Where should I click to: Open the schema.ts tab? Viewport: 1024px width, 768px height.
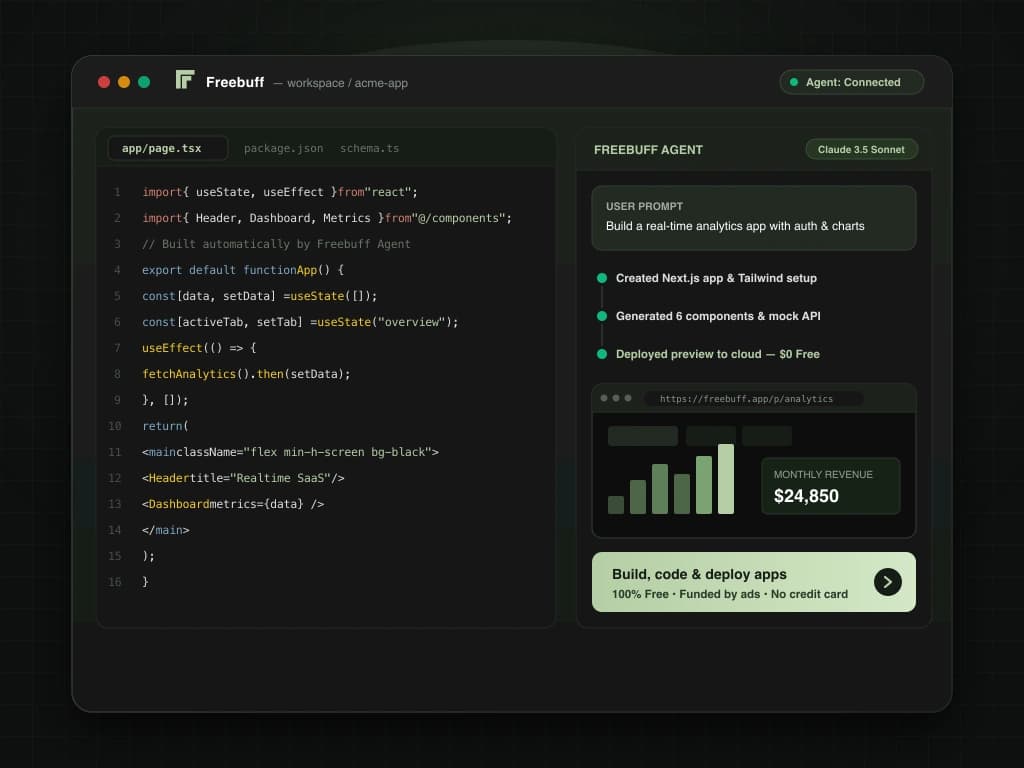click(x=369, y=148)
